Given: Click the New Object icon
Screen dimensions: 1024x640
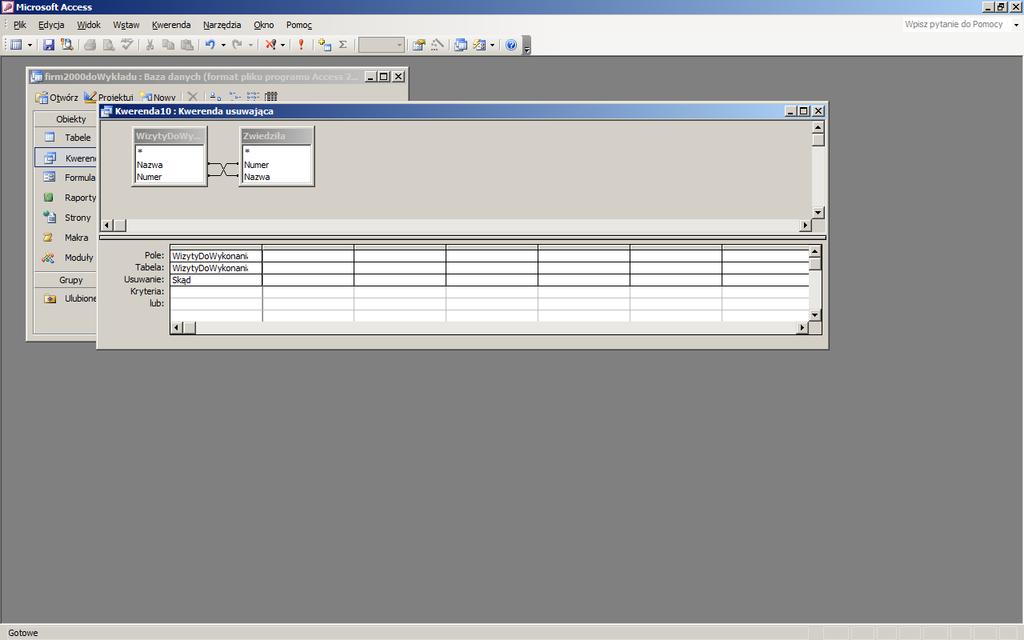Looking at the screenshot, I should tap(480, 44).
